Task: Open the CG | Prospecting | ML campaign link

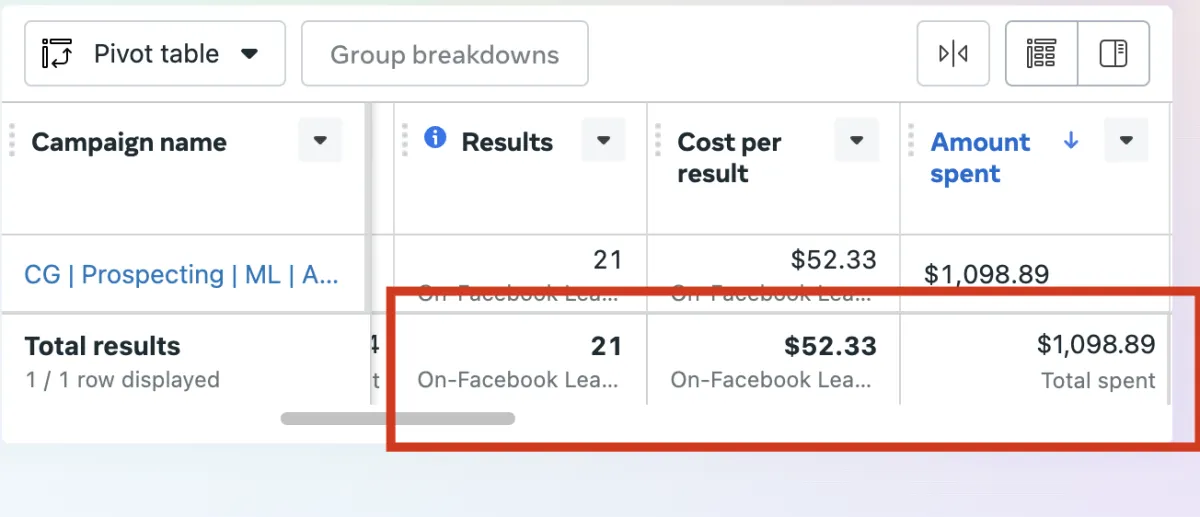Action: click(181, 274)
